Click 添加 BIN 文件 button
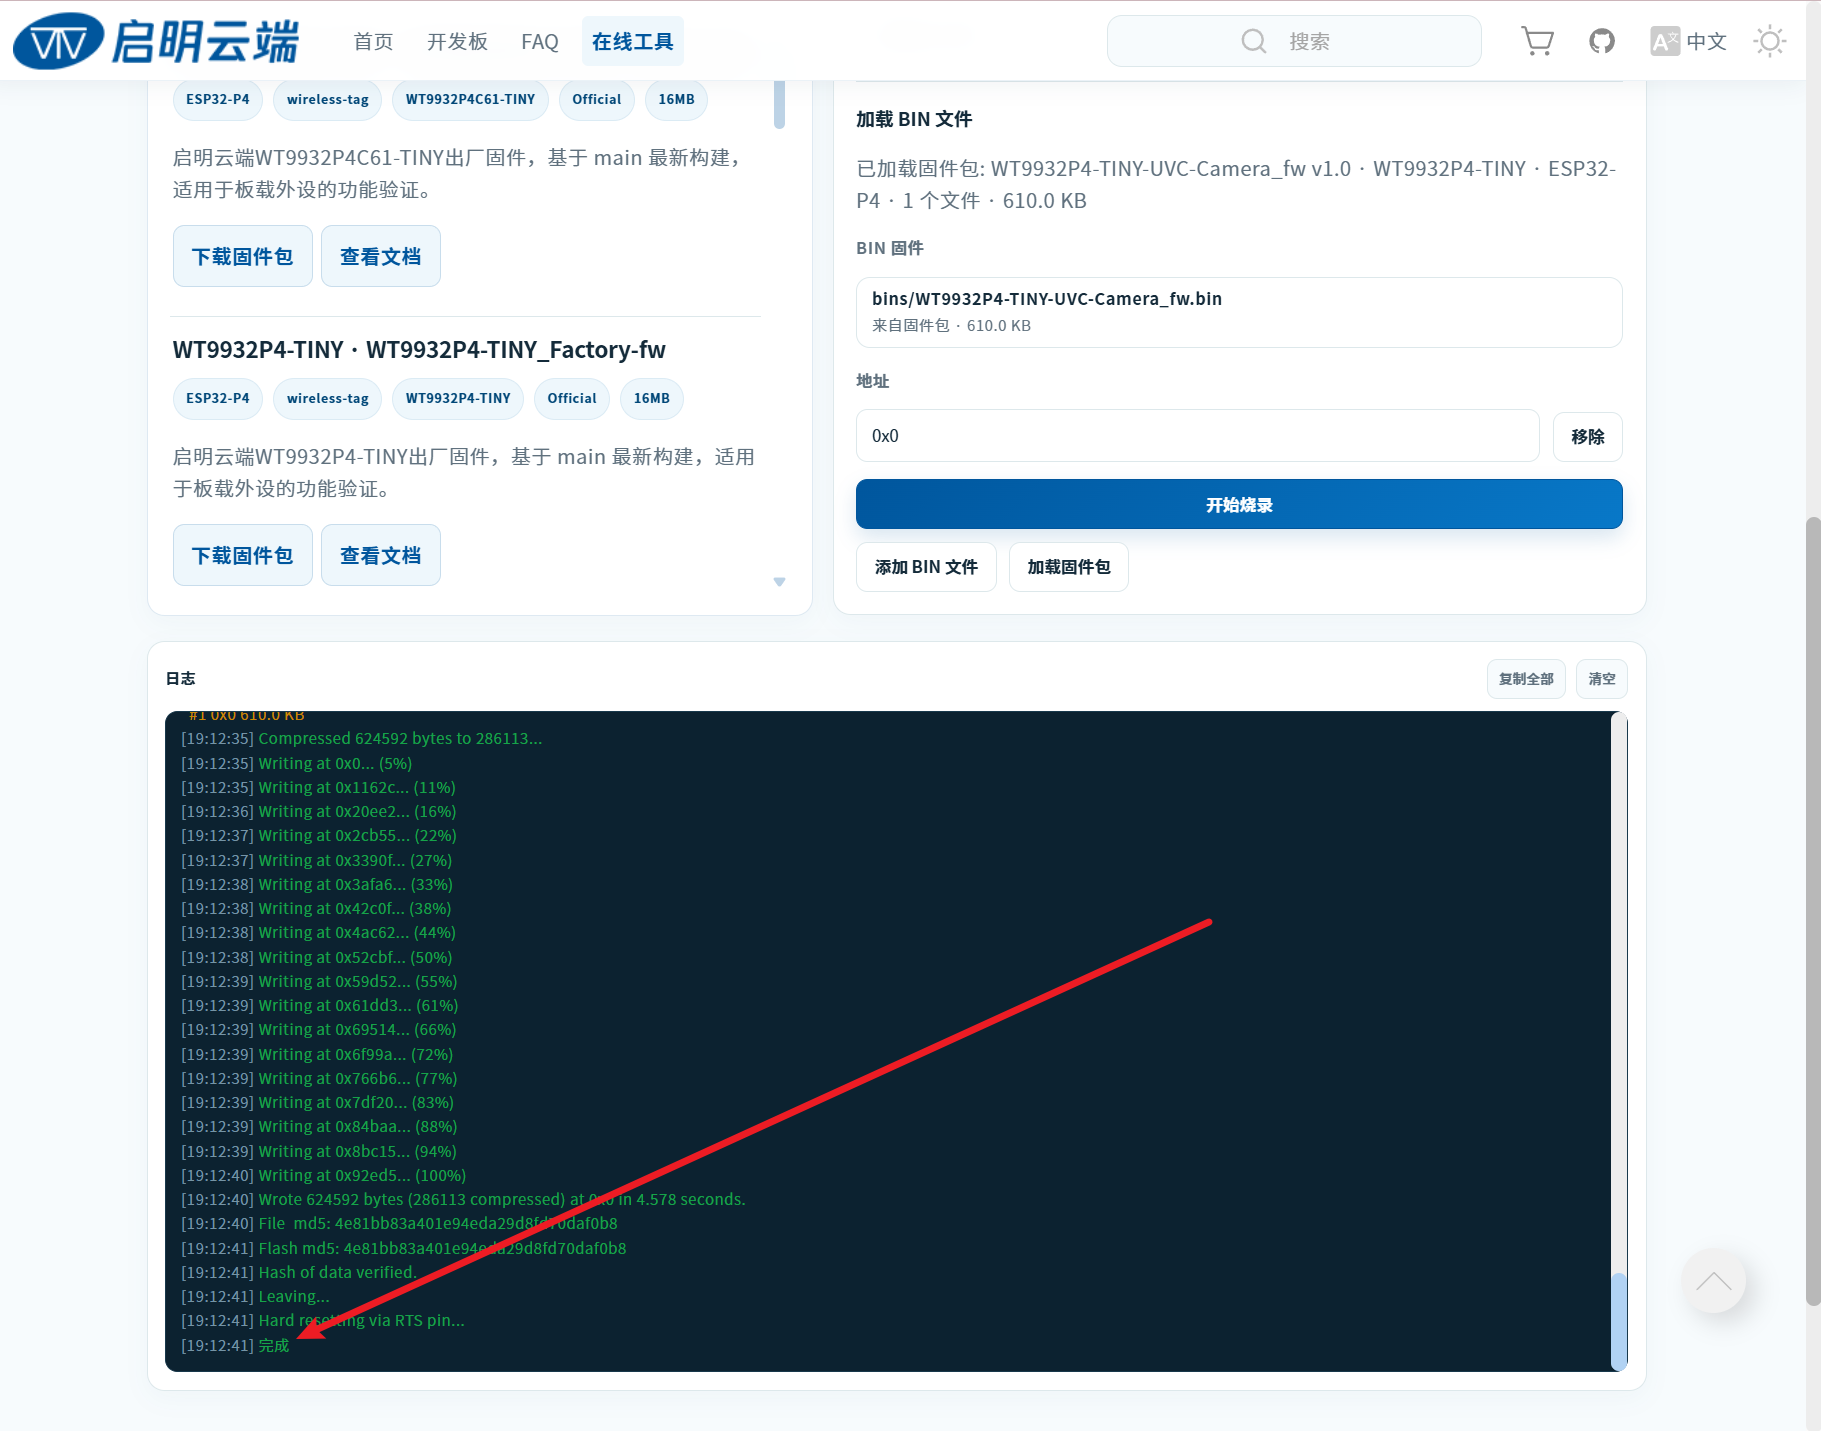This screenshot has width=1821, height=1431. click(926, 567)
